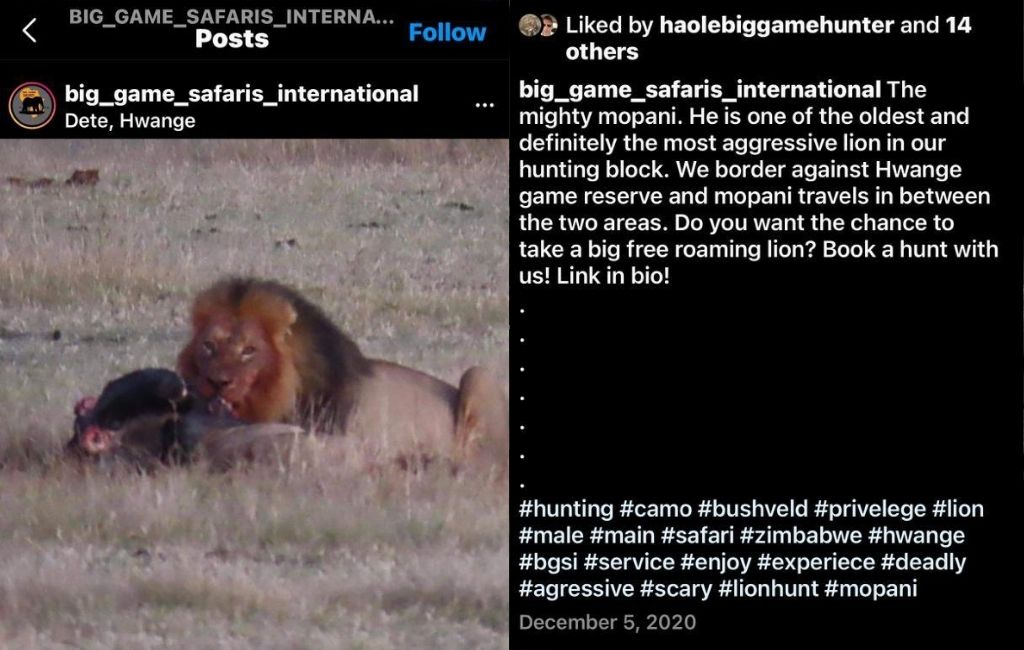Open the #lionhunt hashtag

pyautogui.click(x=768, y=589)
